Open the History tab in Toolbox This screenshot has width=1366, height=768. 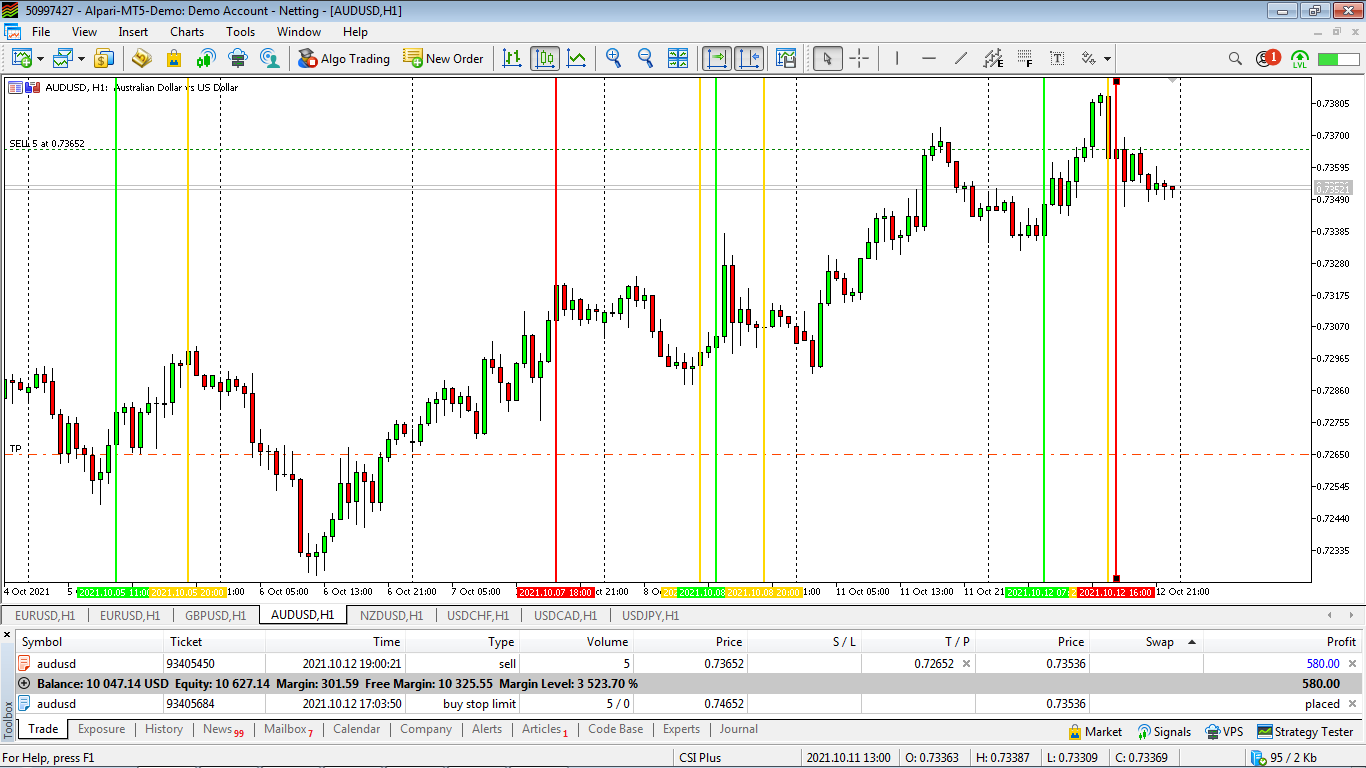tap(164, 729)
